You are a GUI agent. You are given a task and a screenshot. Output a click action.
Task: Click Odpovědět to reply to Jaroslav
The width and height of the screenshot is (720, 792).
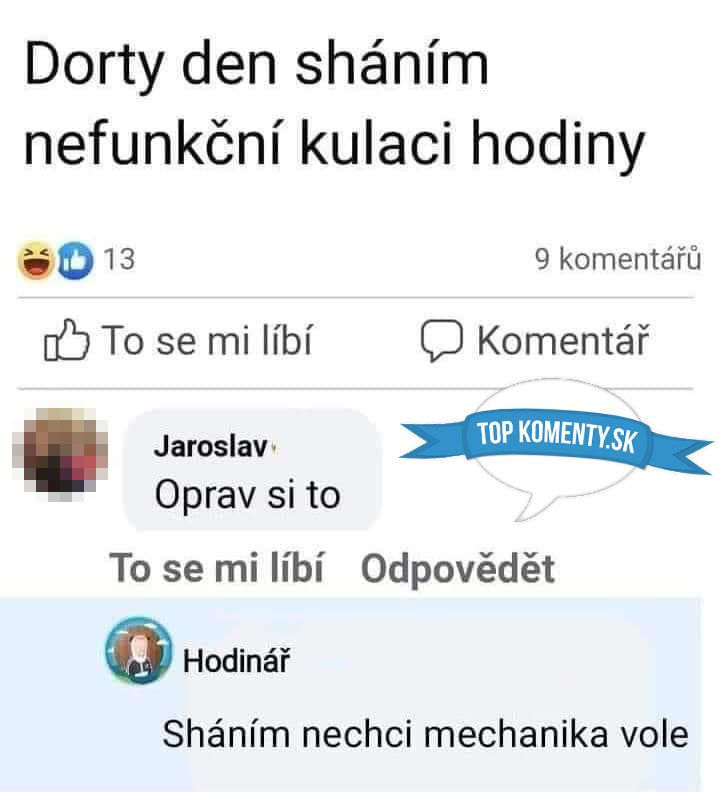pos(458,569)
